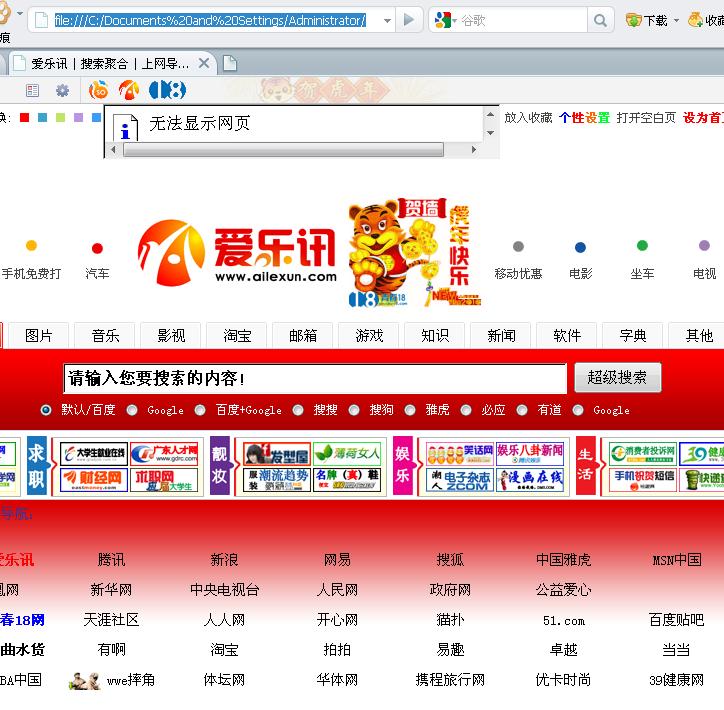Open the address bar history dropdown
Viewport: 724px width, 710px height.
387,21
